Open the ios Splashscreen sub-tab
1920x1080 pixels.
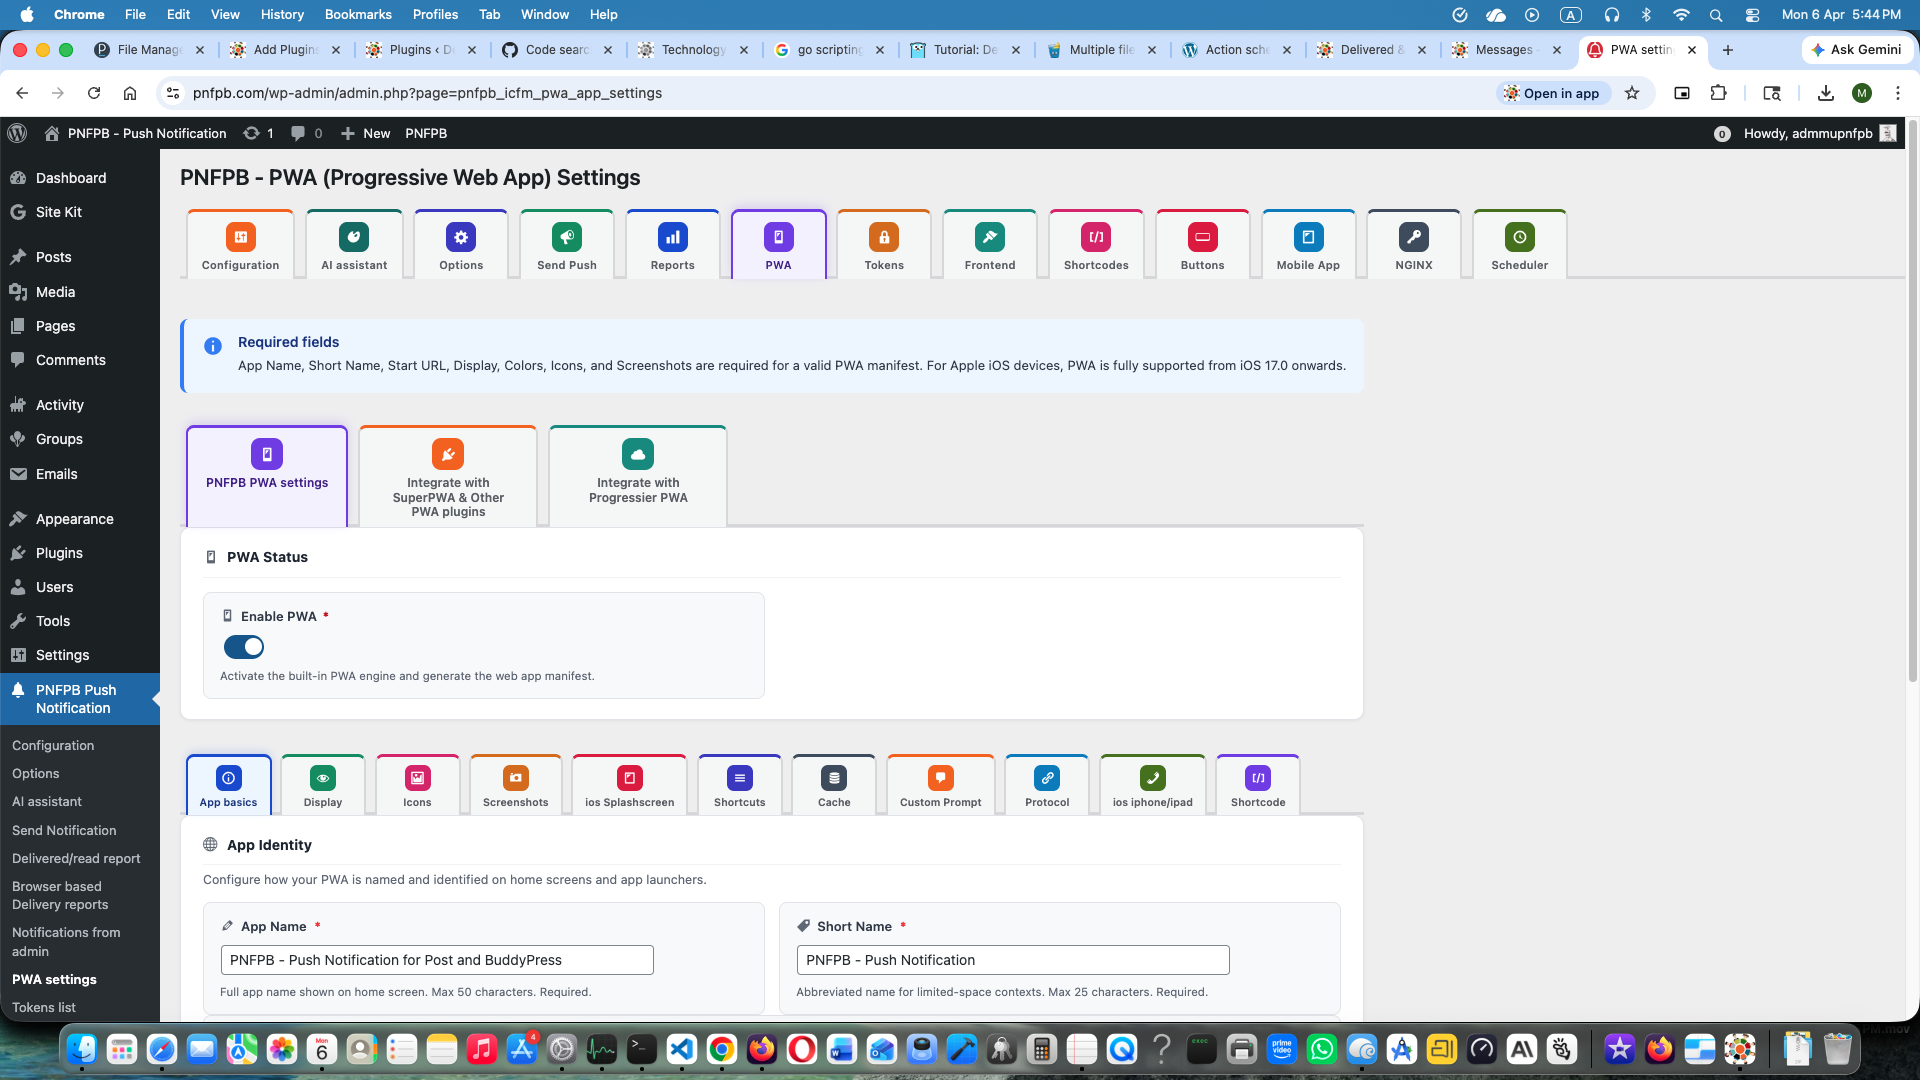(x=629, y=786)
